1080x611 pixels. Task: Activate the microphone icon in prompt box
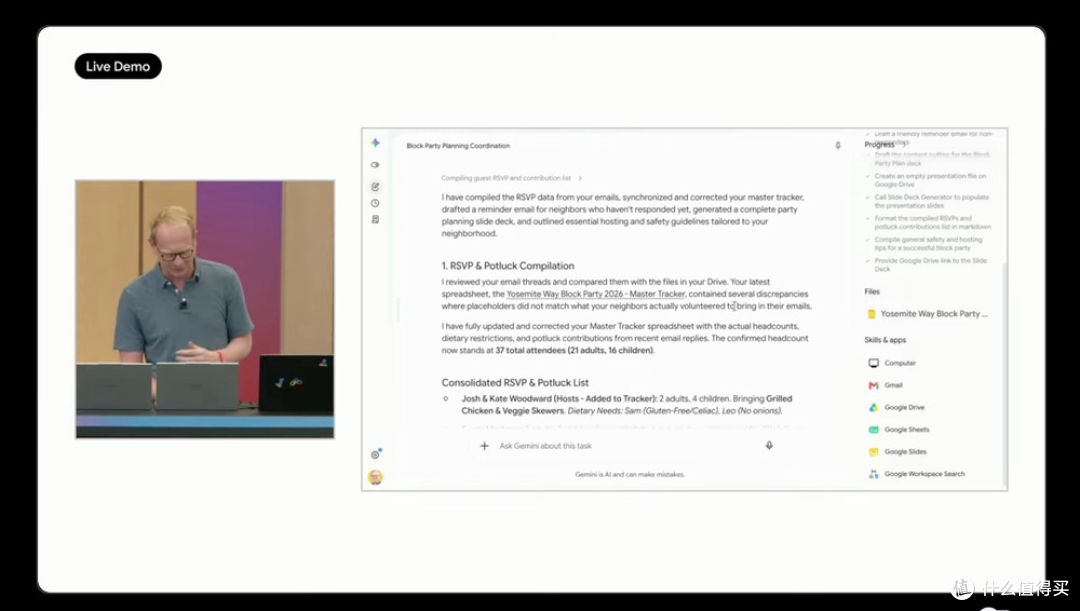pyautogui.click(x=769, y=446)
